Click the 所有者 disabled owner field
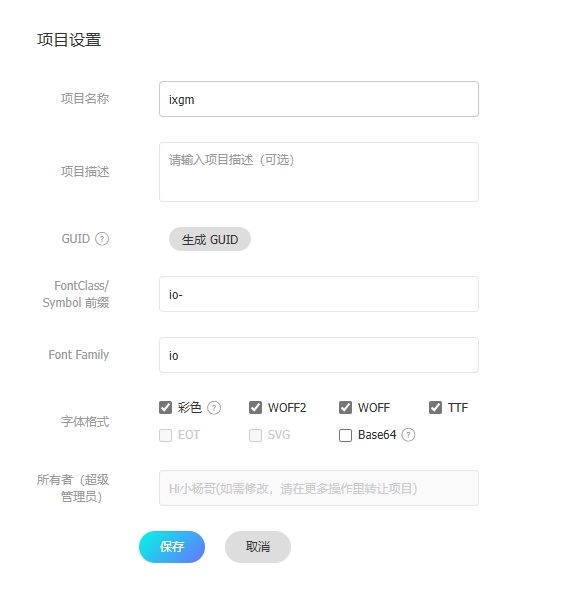Viewport: 565px width, 595px height. pos(319,488)
